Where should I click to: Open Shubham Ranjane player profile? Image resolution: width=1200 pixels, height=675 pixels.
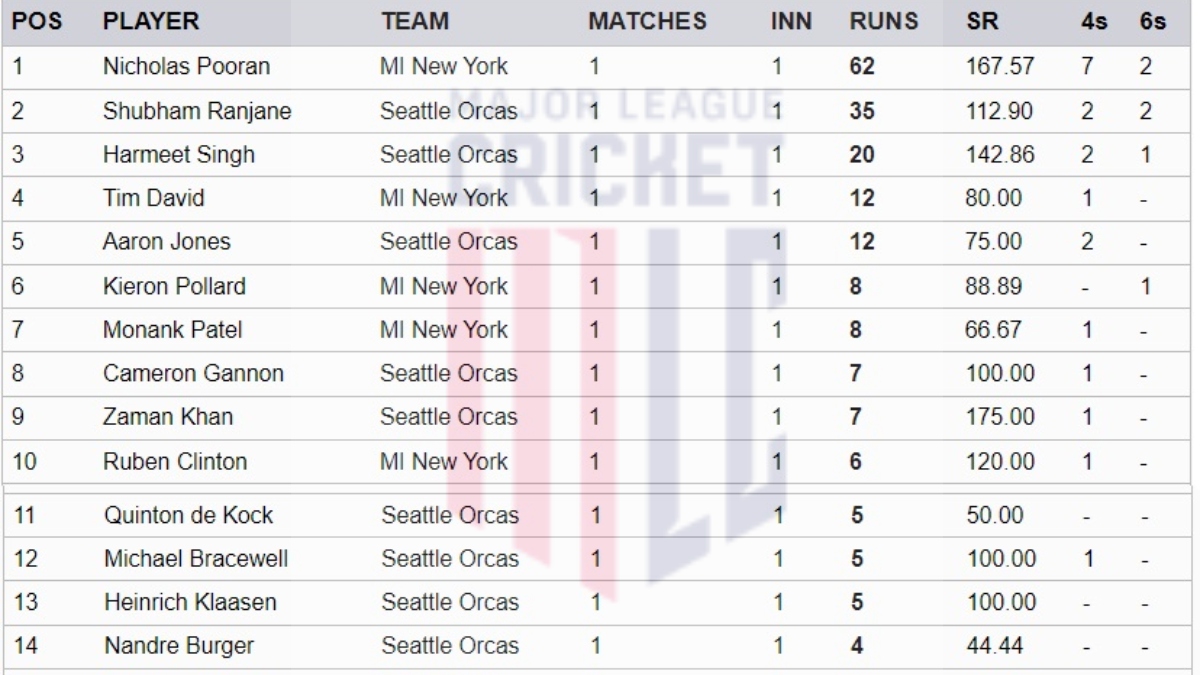(197, 111)
